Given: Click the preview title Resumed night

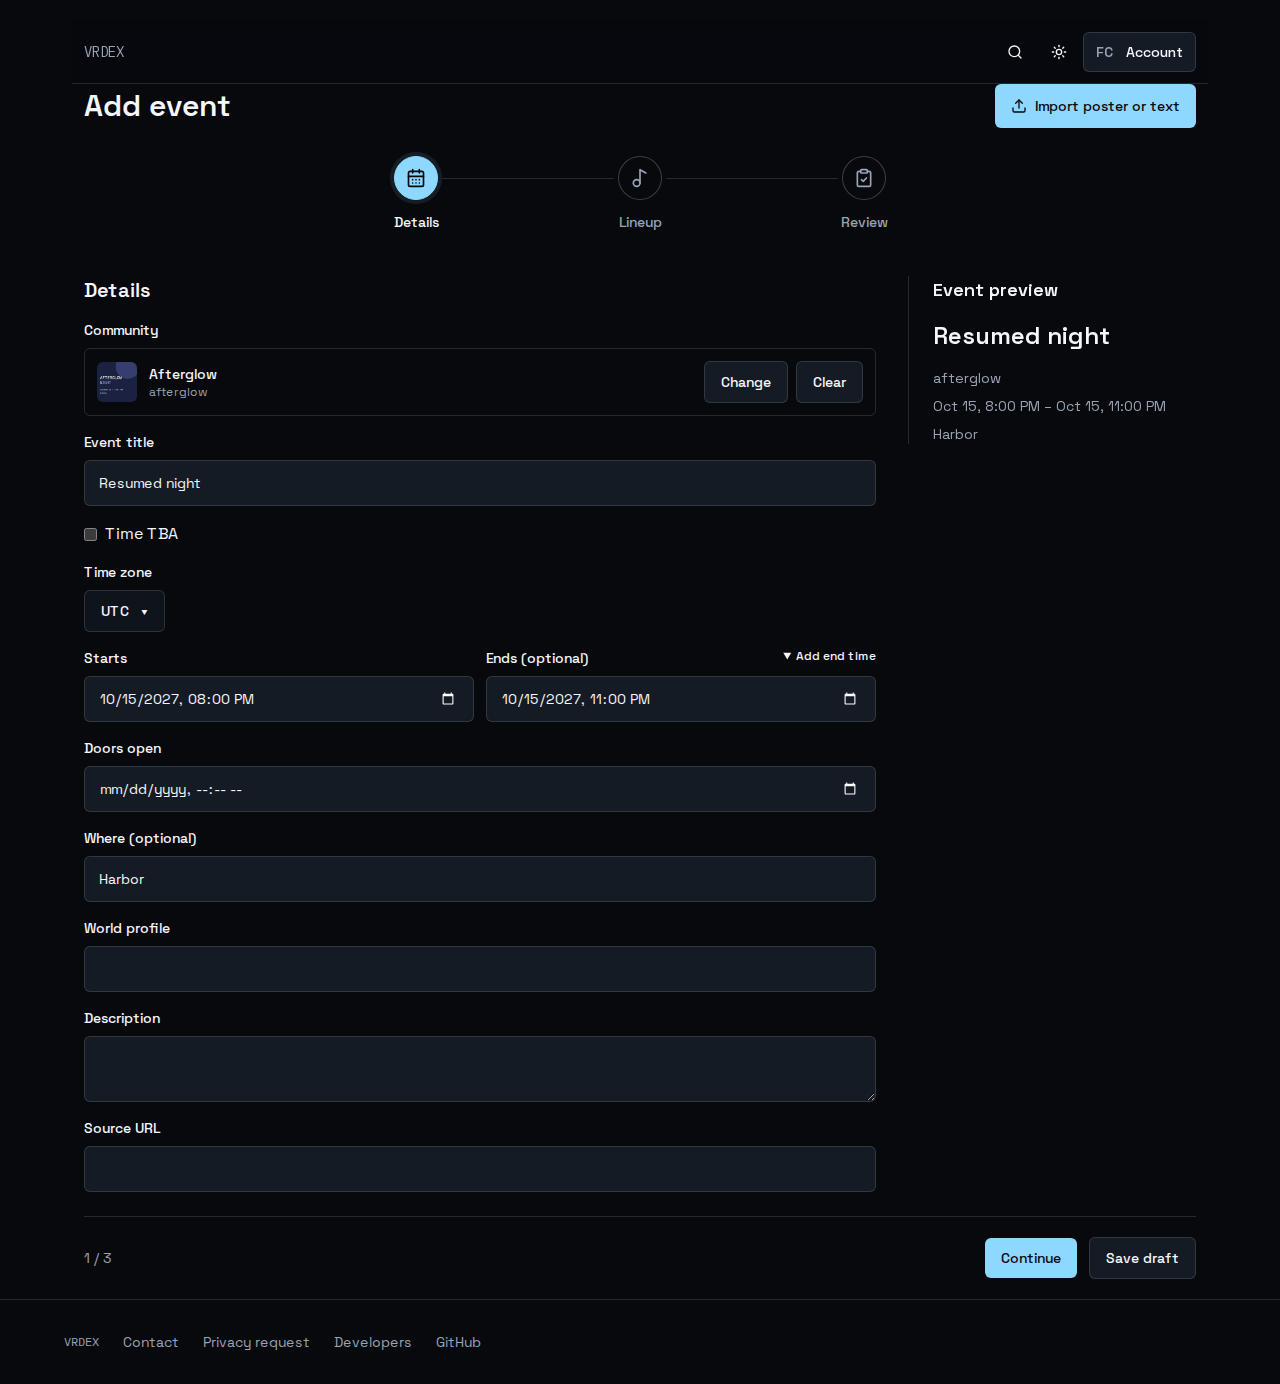Looking at the screenshot, I should (1021, 336).
